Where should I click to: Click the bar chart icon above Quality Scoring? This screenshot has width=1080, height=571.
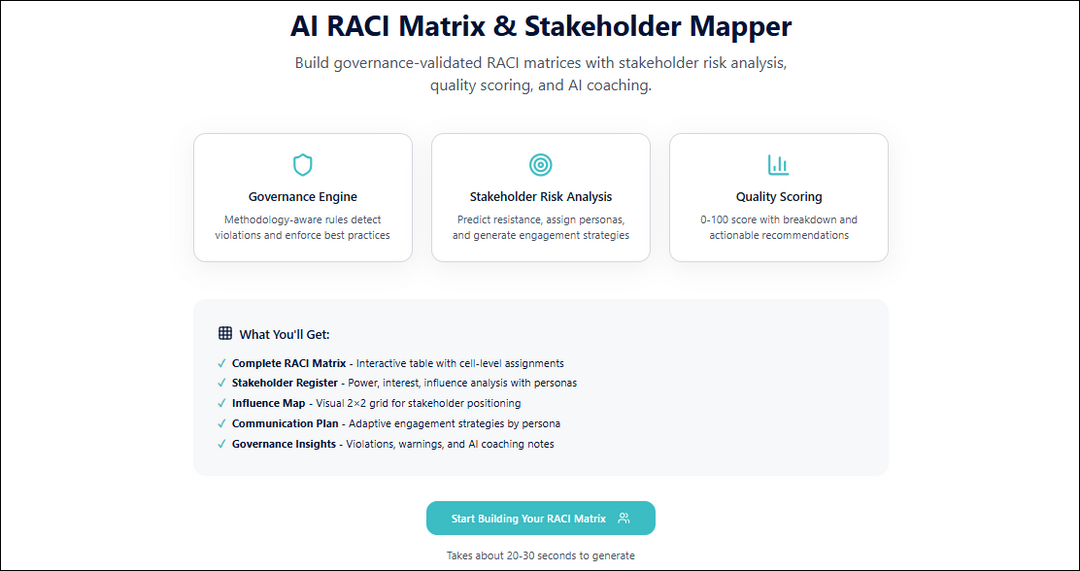(778, 165)
